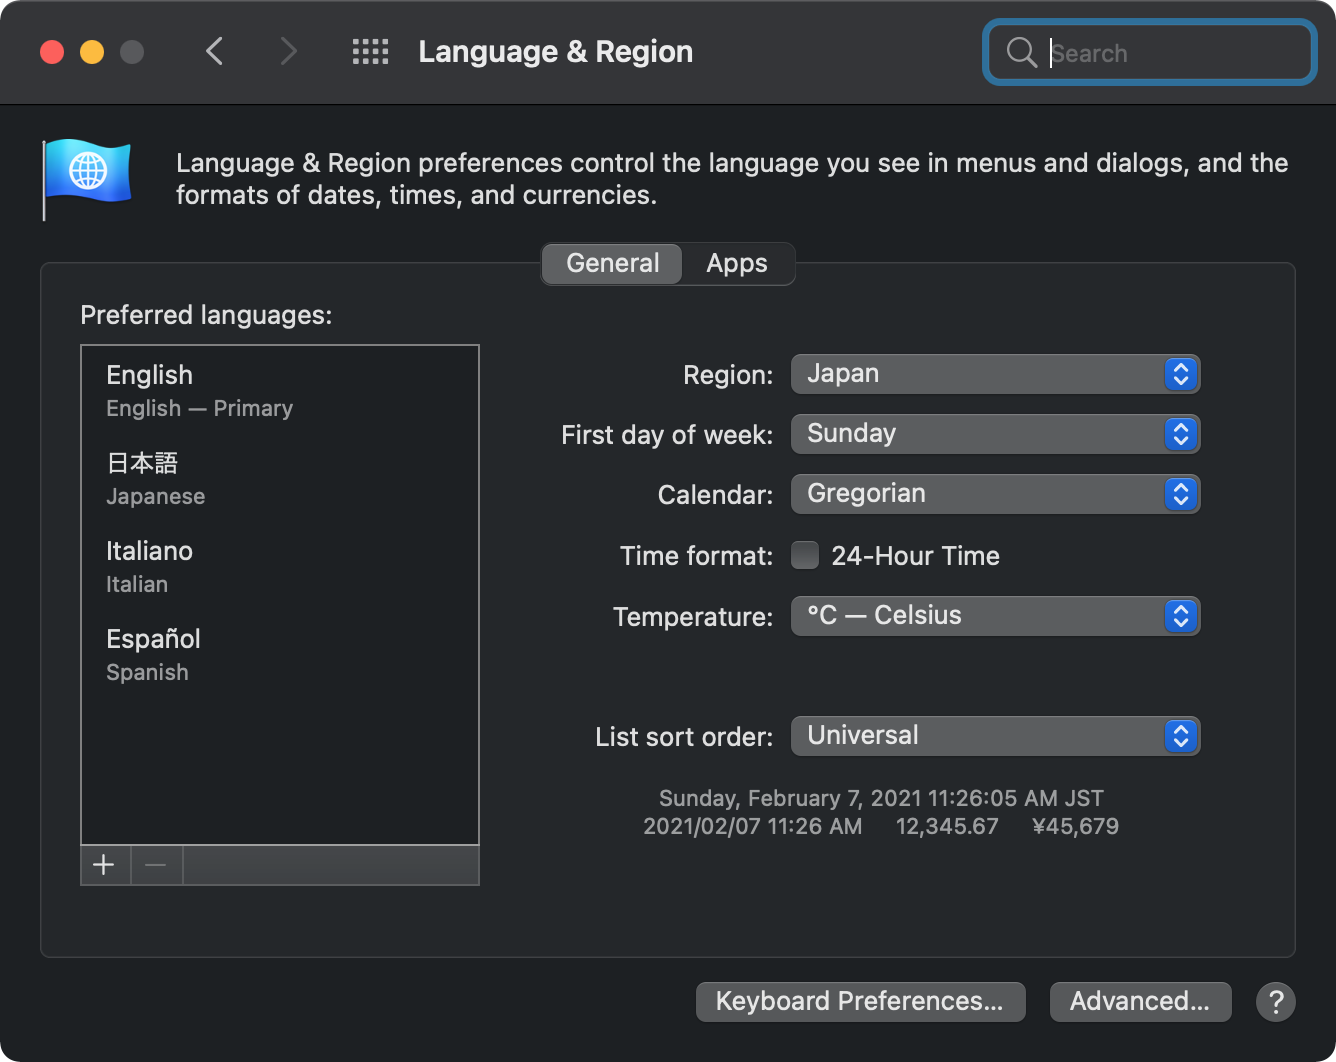This screenshot has height=1062, width=1336.
Task: Switch to the Apps tab
Action: pyautogui.click(x=737, y=264)
